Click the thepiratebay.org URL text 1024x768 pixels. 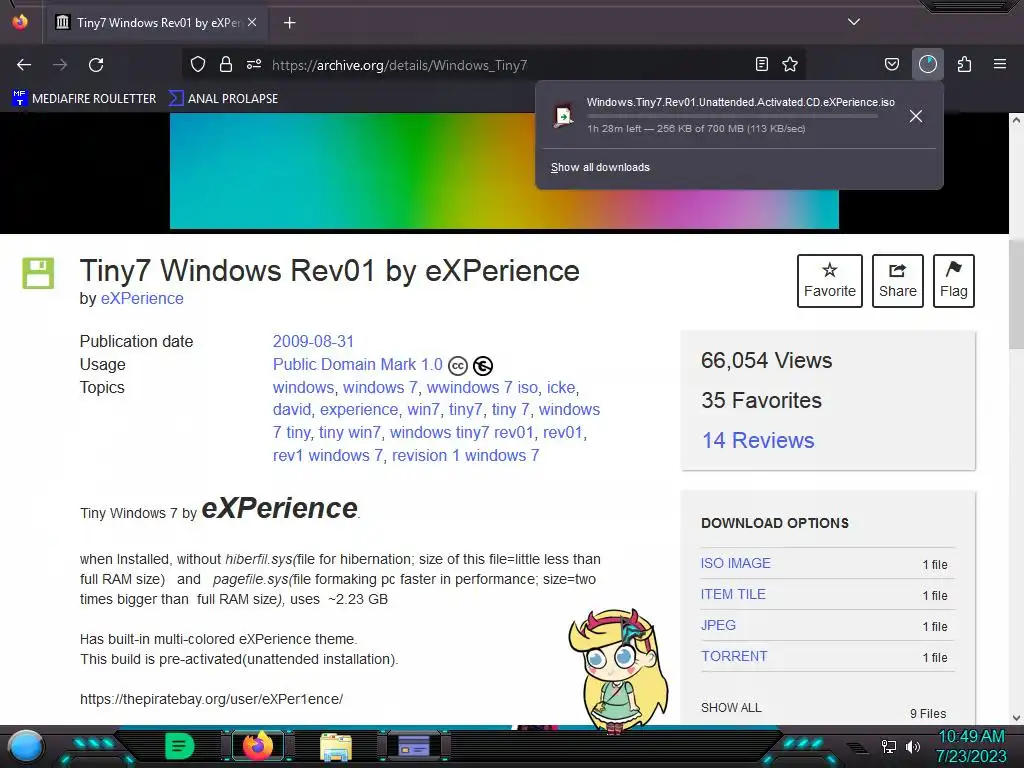point(211,699)
